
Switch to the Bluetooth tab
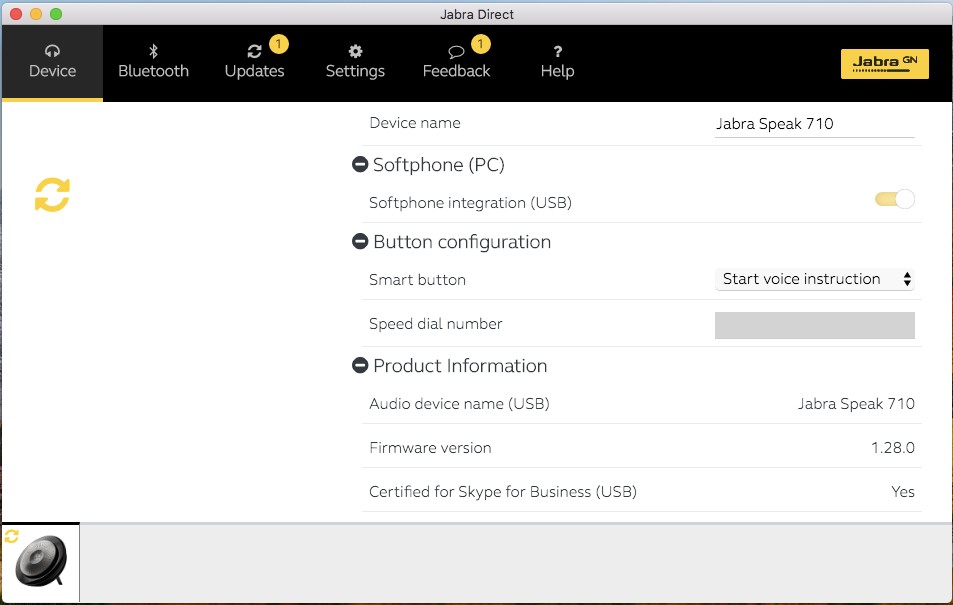coord(153,63)
